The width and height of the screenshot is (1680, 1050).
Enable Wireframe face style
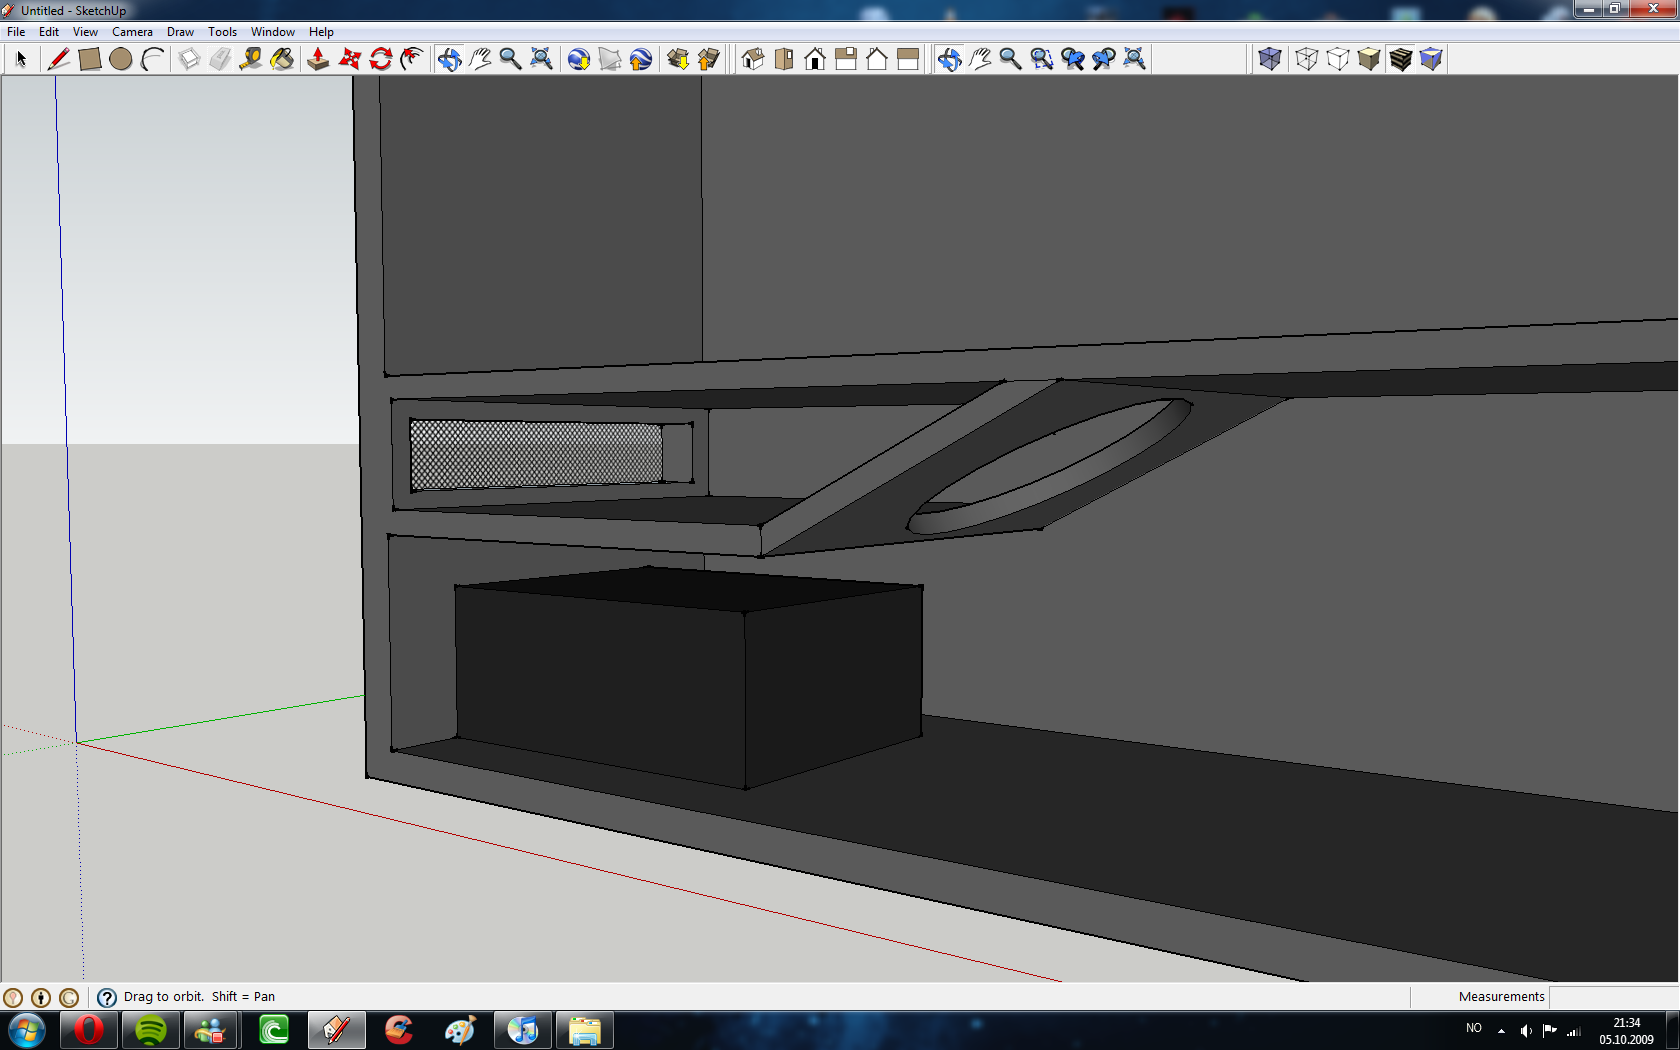pyautogui.click(x=1306, y=59)
